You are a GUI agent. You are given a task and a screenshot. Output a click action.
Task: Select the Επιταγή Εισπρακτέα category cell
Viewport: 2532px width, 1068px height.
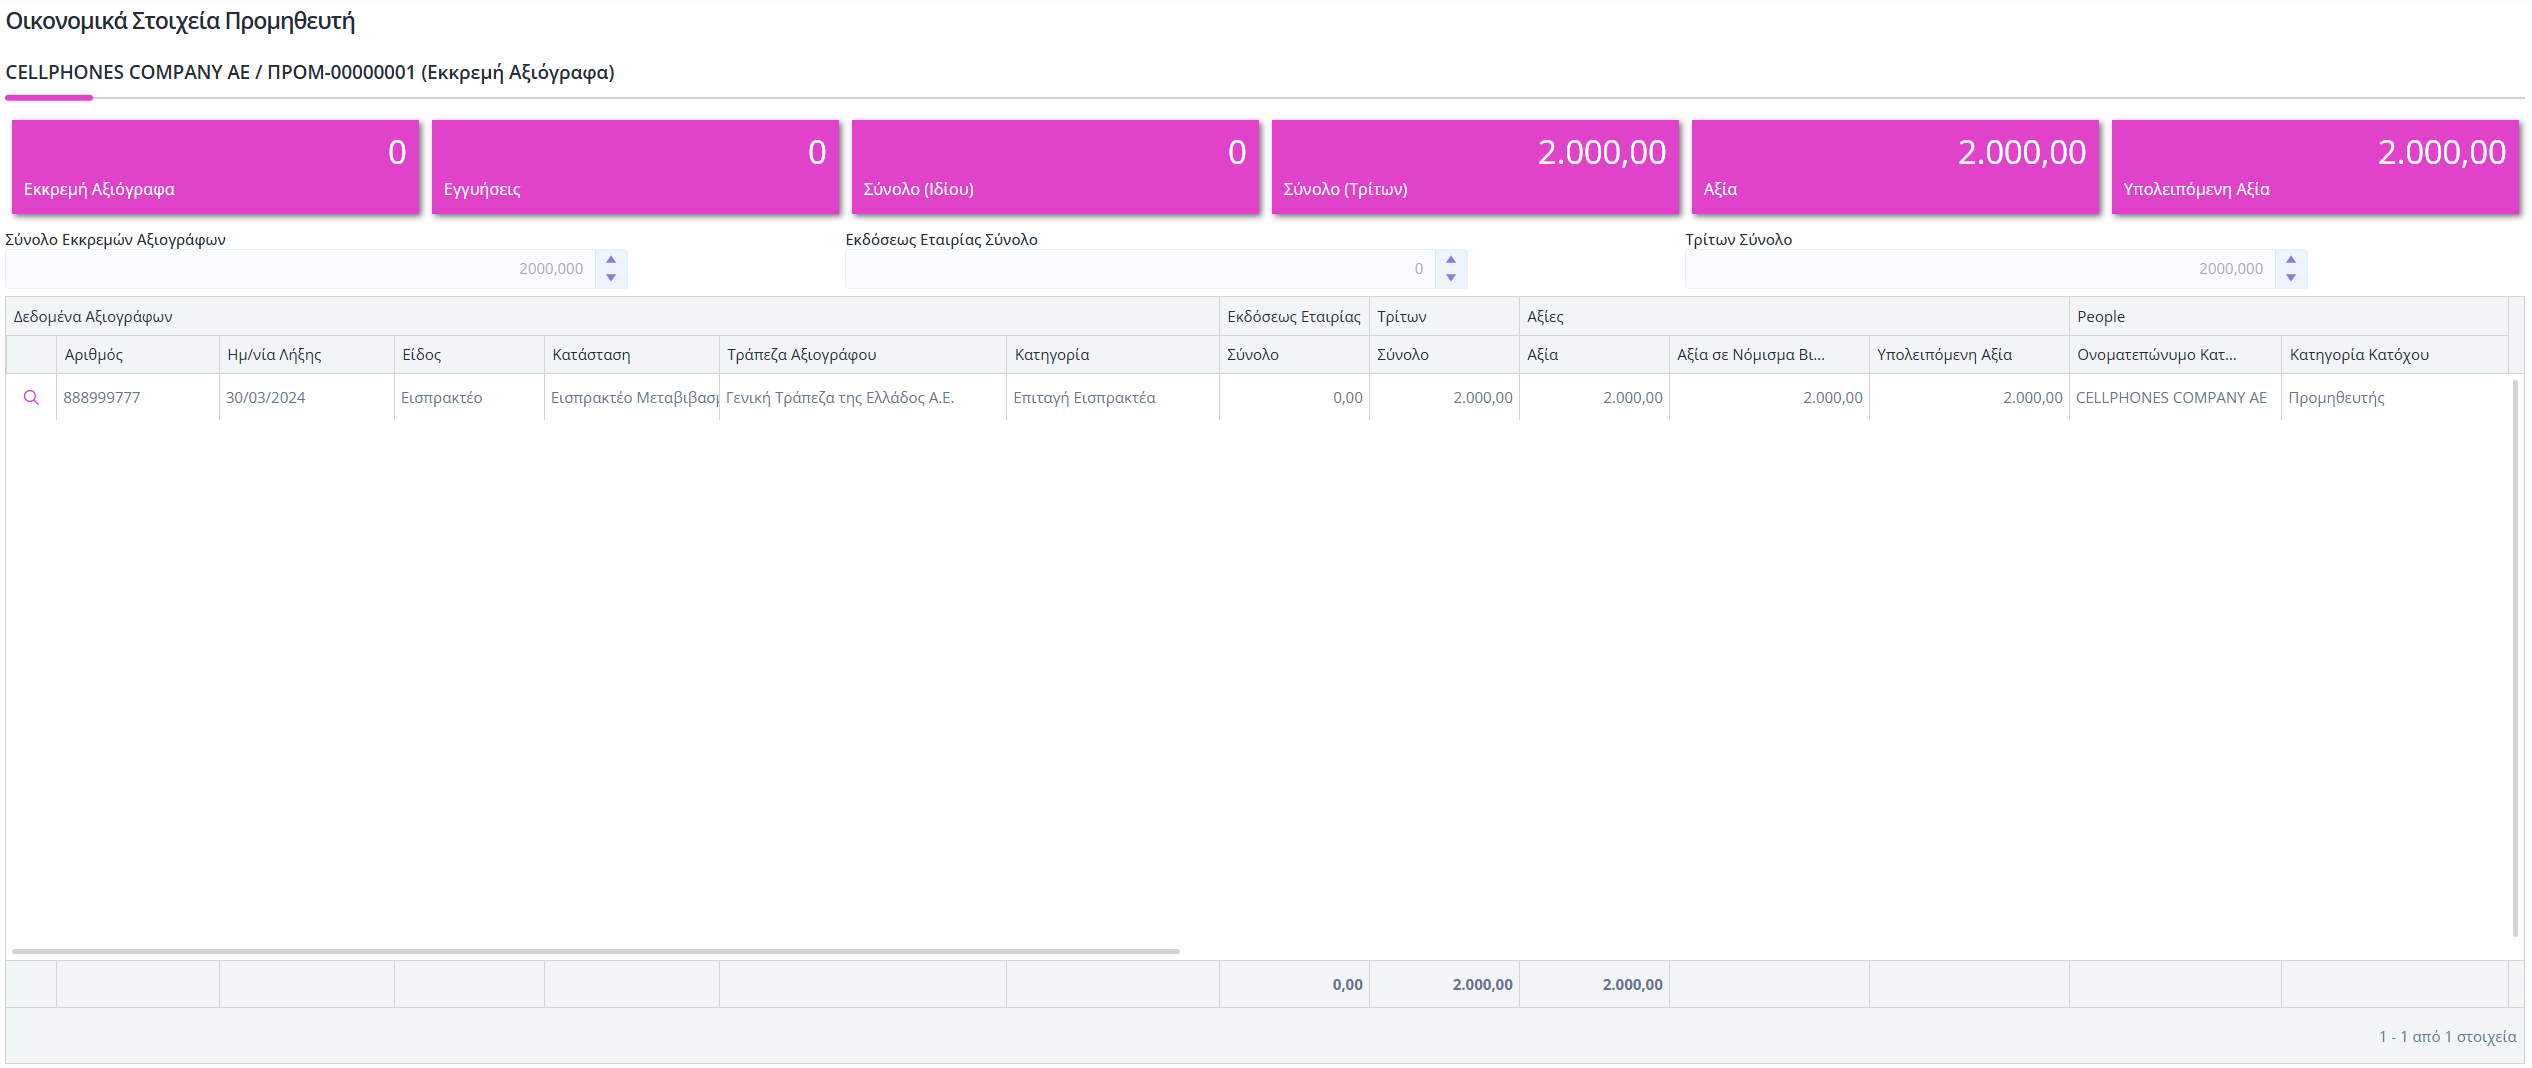(1113, 398)
